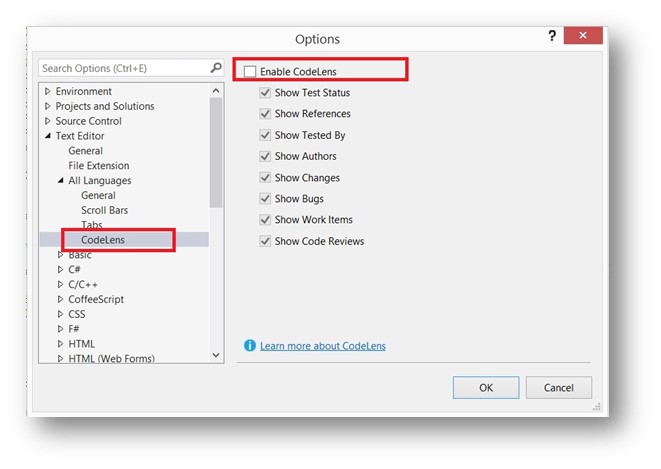661x469 pixels.
Task: Expand the F# node arrow
Action: (60, 329)
